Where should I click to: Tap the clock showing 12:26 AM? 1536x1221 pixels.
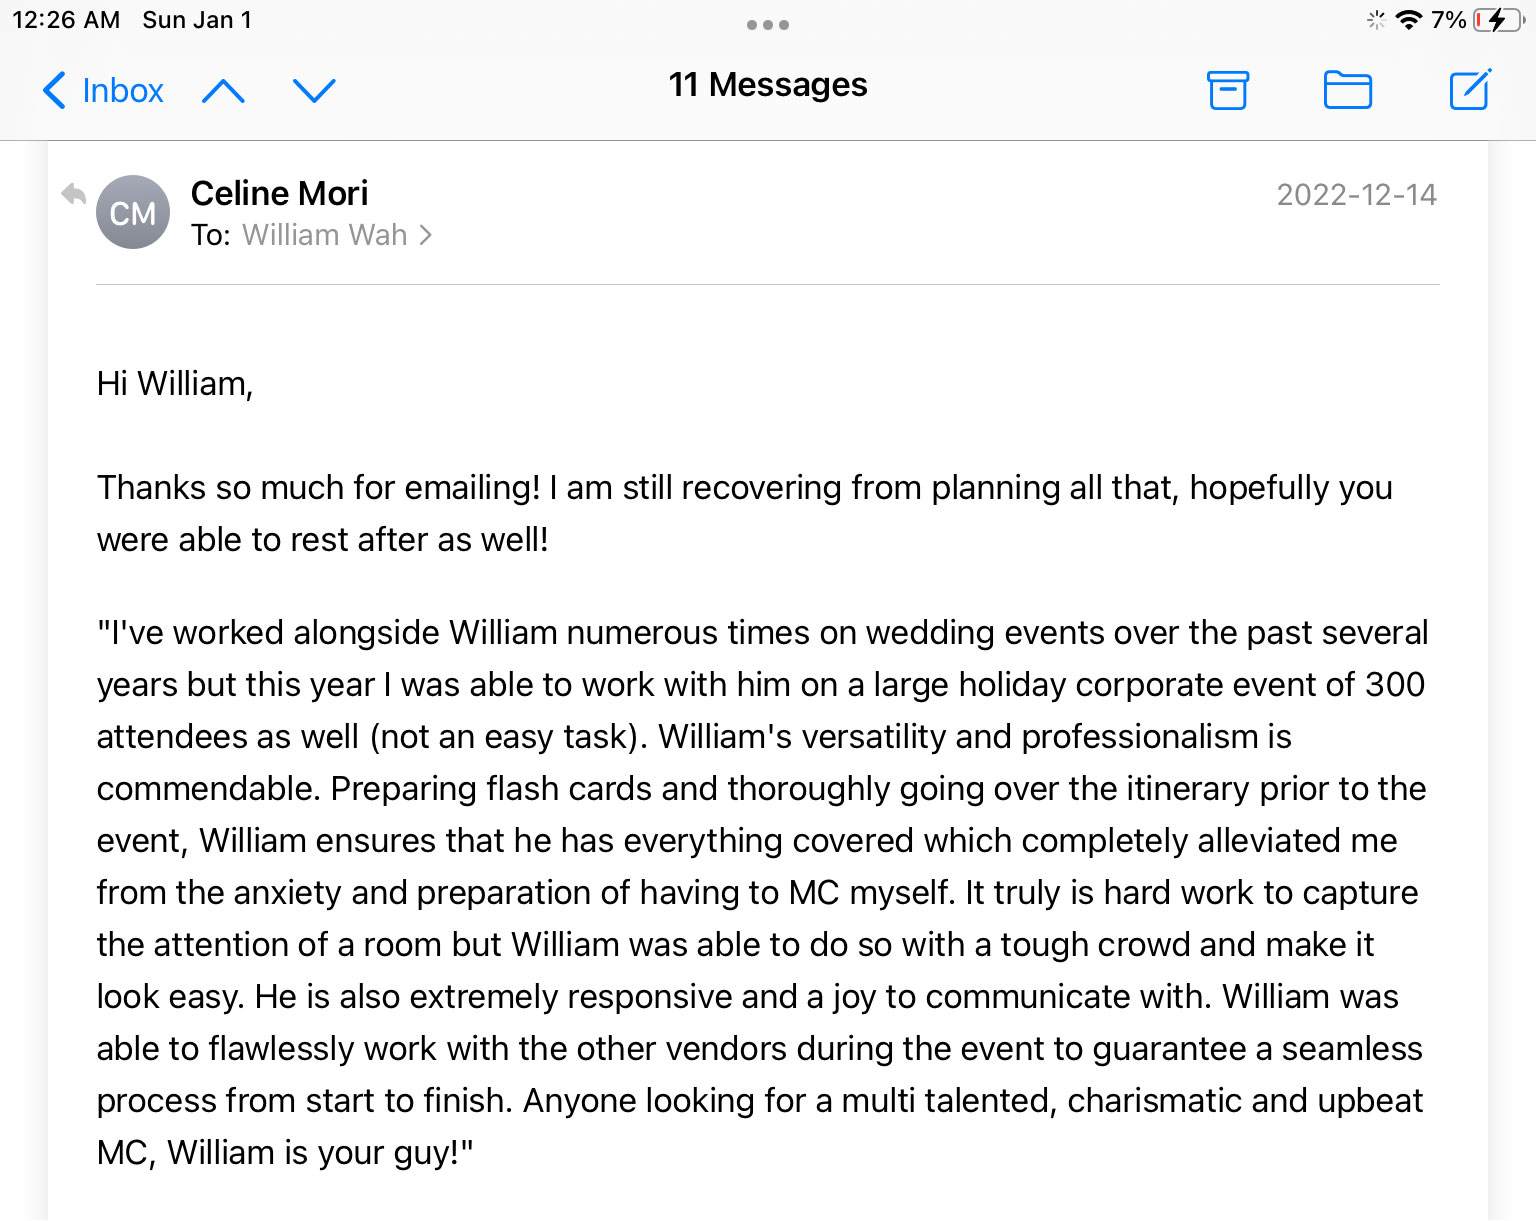coord(66,20)
